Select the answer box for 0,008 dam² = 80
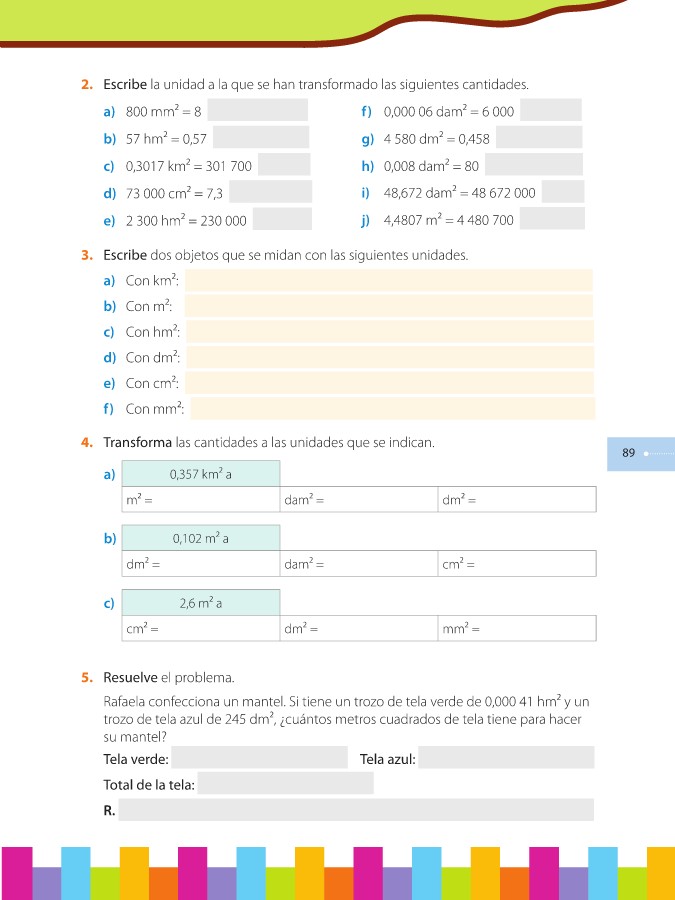This screenshot has width=675, height=900. pyautogui.click(x=533, y=165)
